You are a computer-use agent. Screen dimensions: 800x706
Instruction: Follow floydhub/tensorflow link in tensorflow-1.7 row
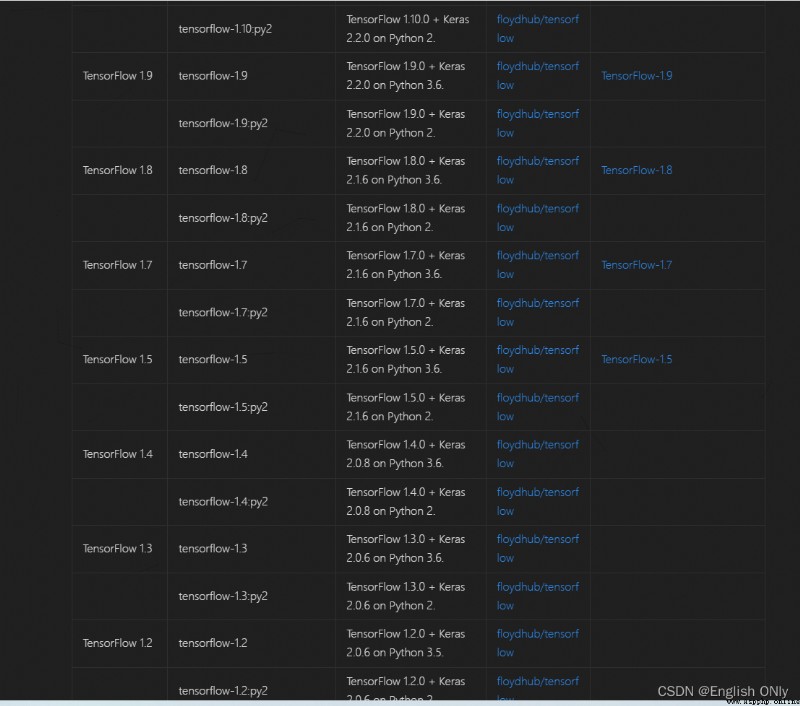point(538,265)
